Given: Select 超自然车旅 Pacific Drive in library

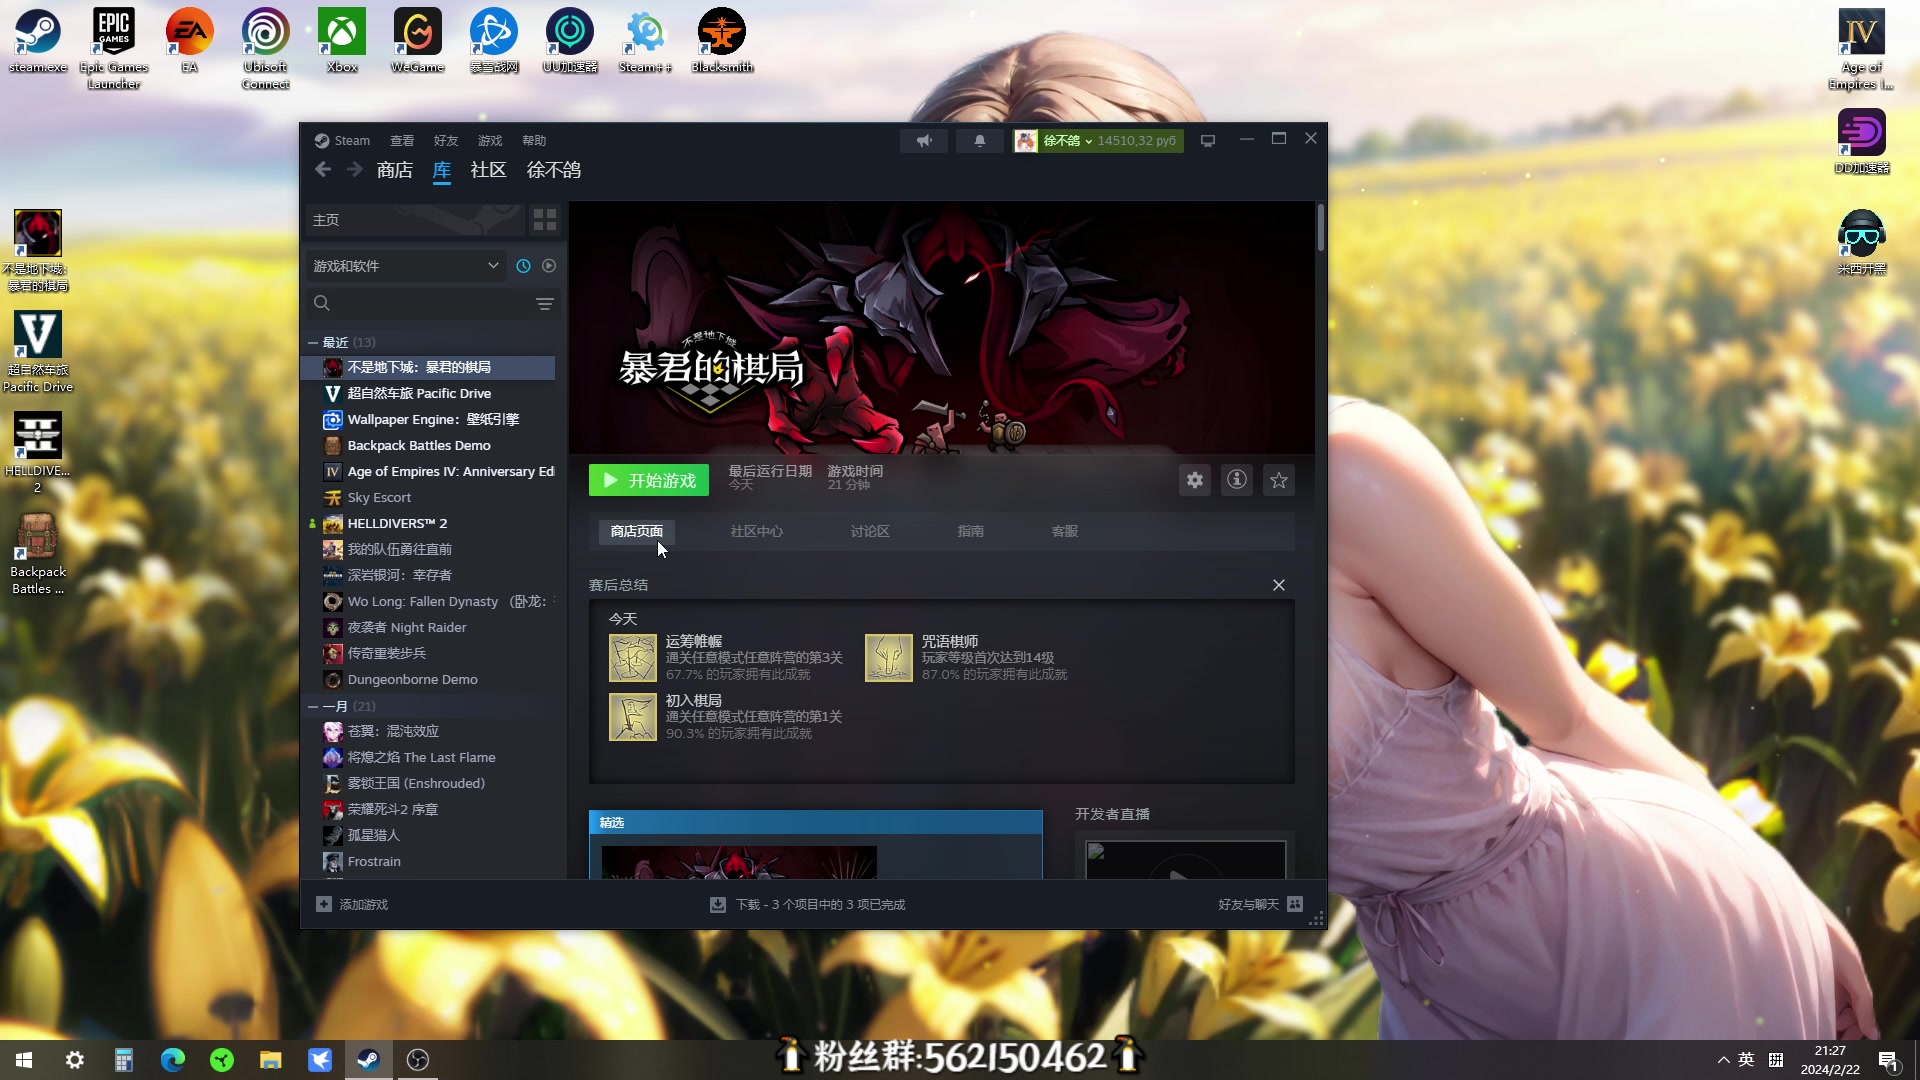Looking at the screenshot, I should tap(430, 394).
